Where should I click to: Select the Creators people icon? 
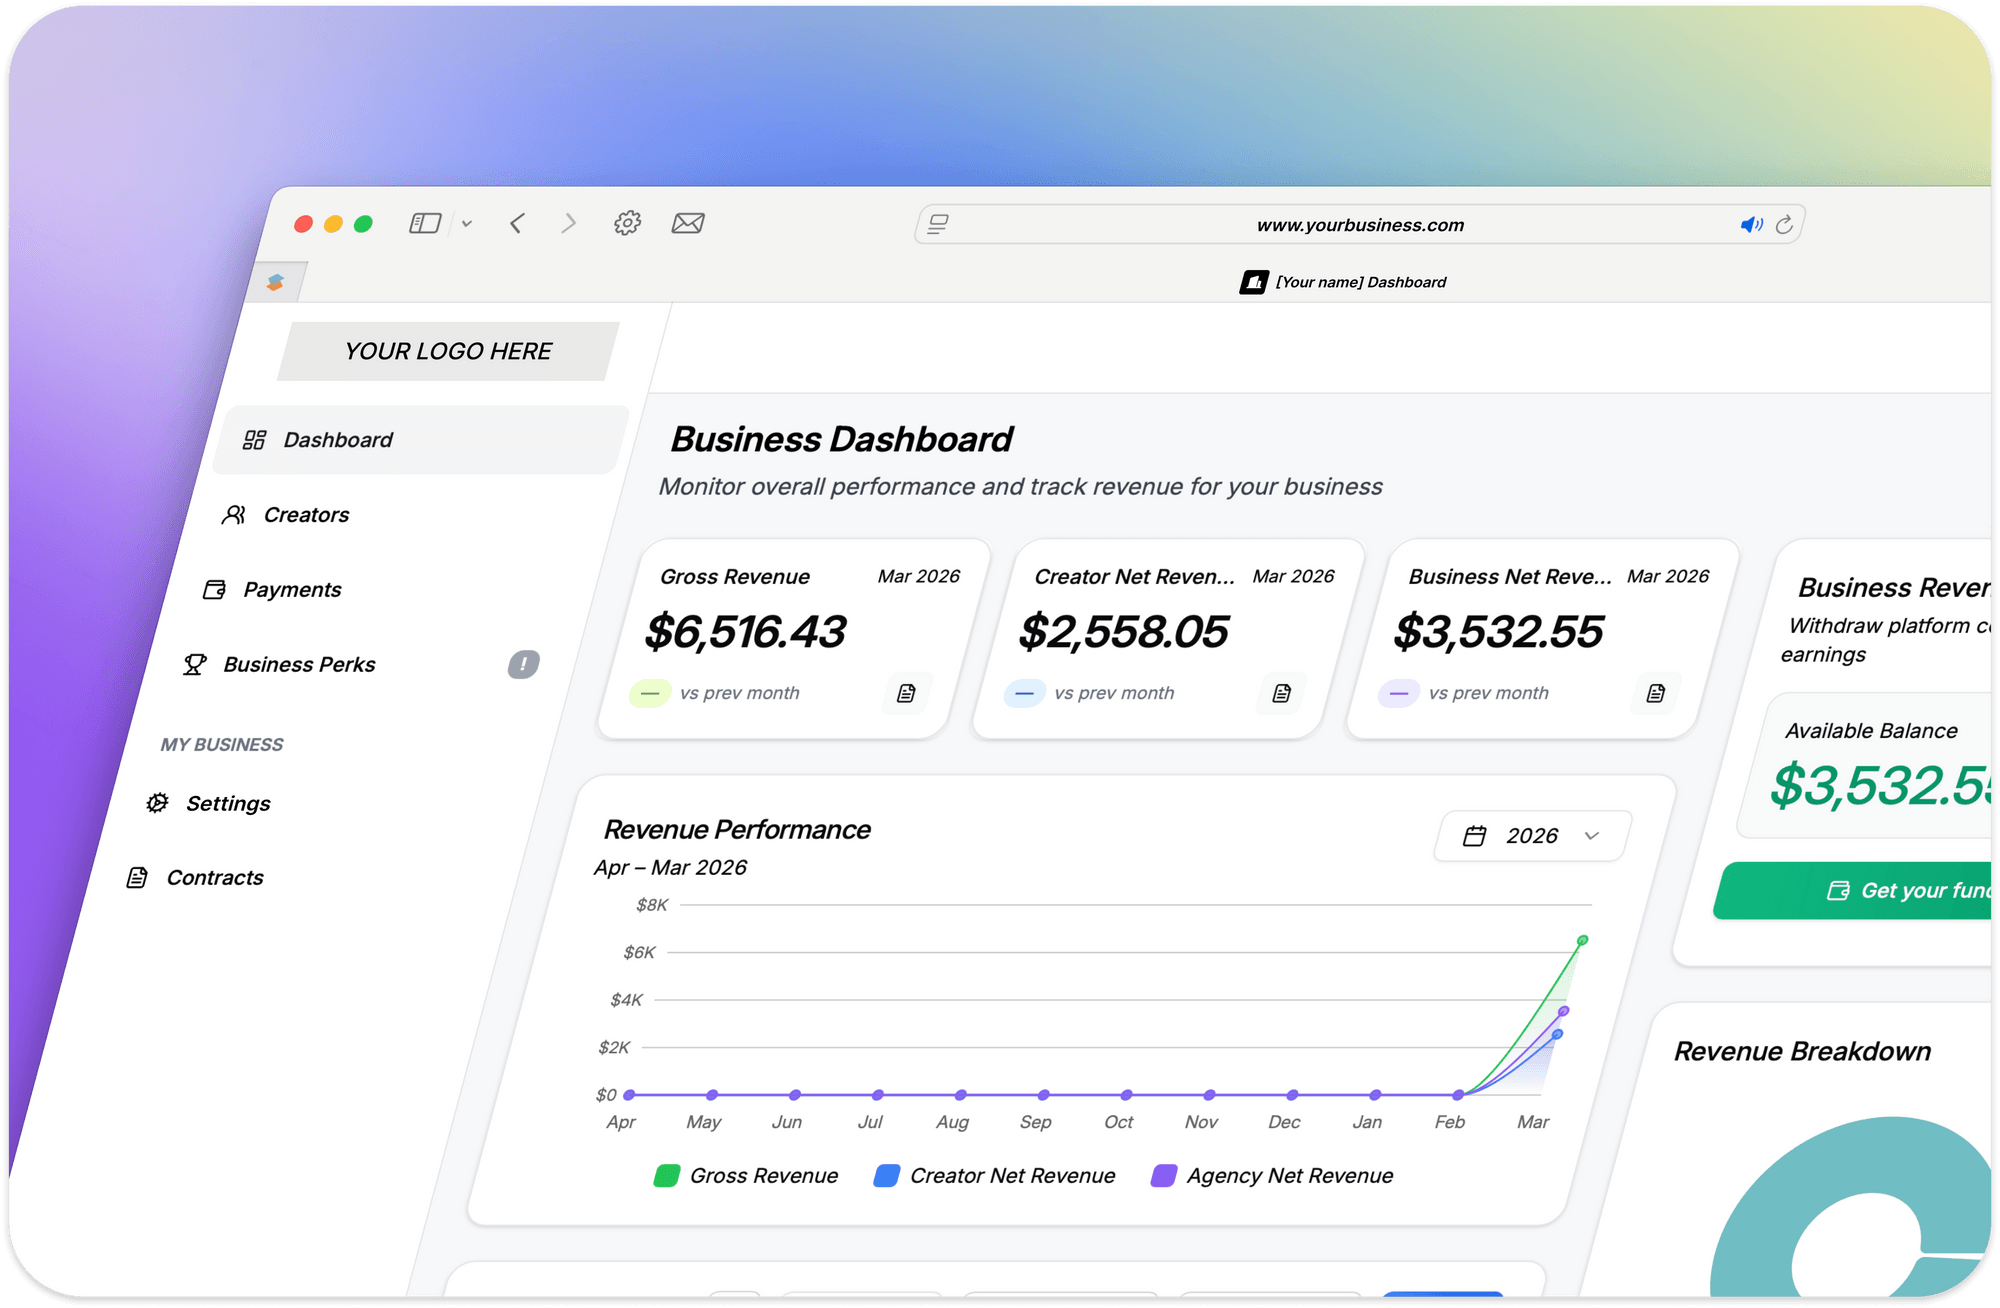(x=235, y=514)
